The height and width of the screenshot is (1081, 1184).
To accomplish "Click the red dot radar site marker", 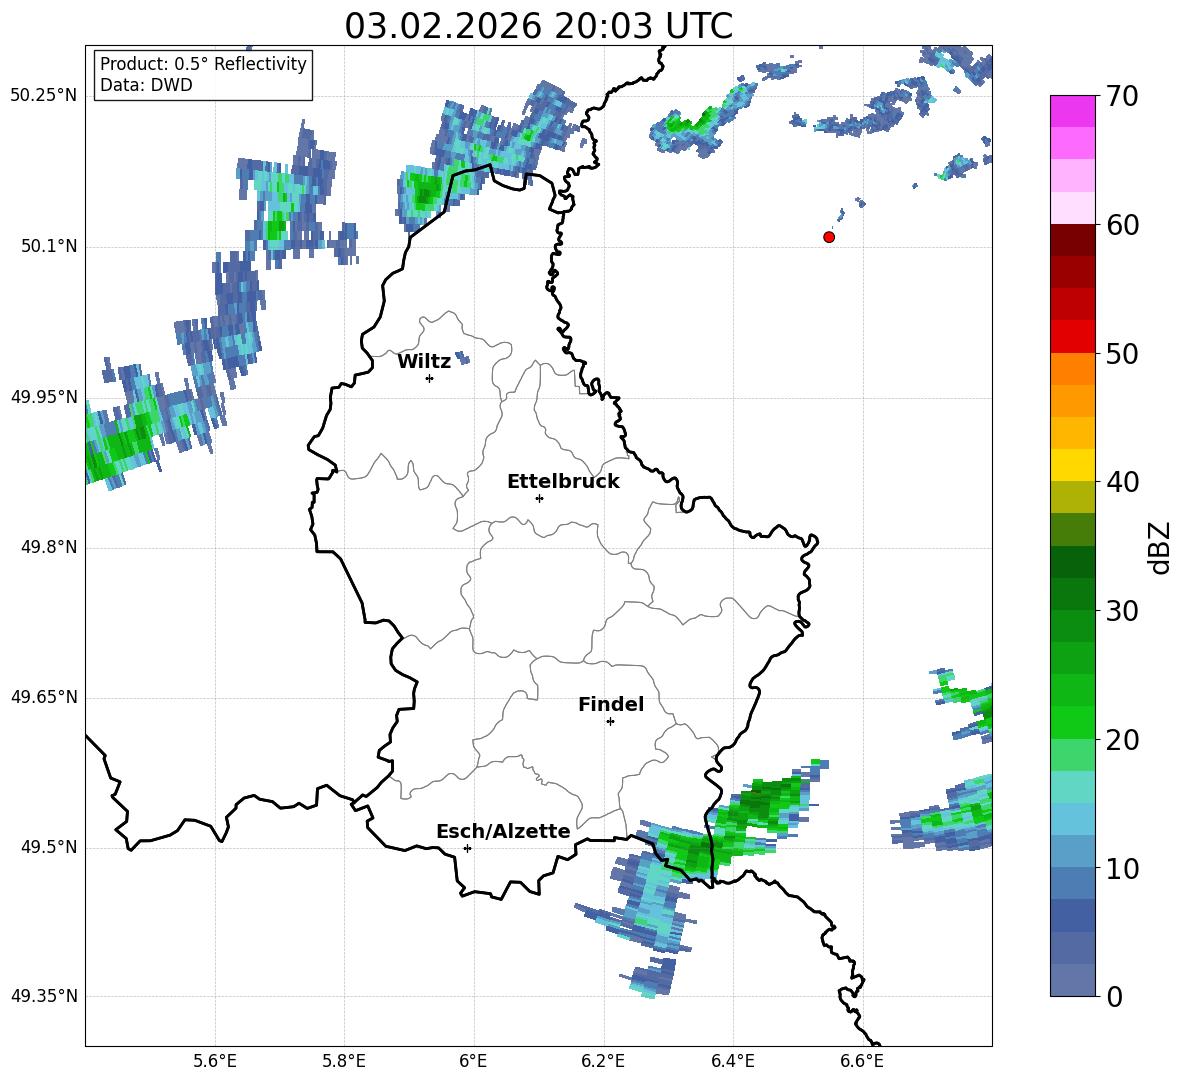I will tap(829, 237).
